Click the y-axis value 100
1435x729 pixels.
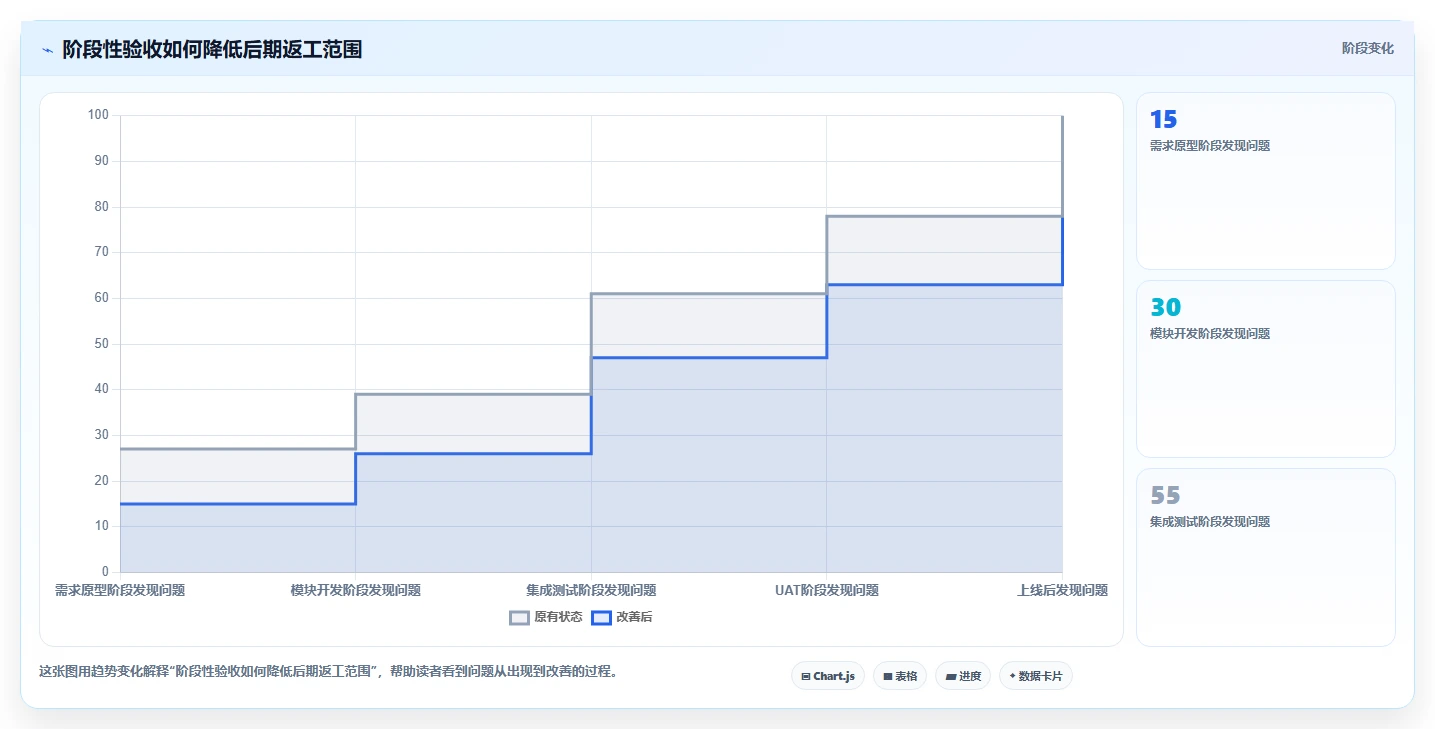click(98, 115)
